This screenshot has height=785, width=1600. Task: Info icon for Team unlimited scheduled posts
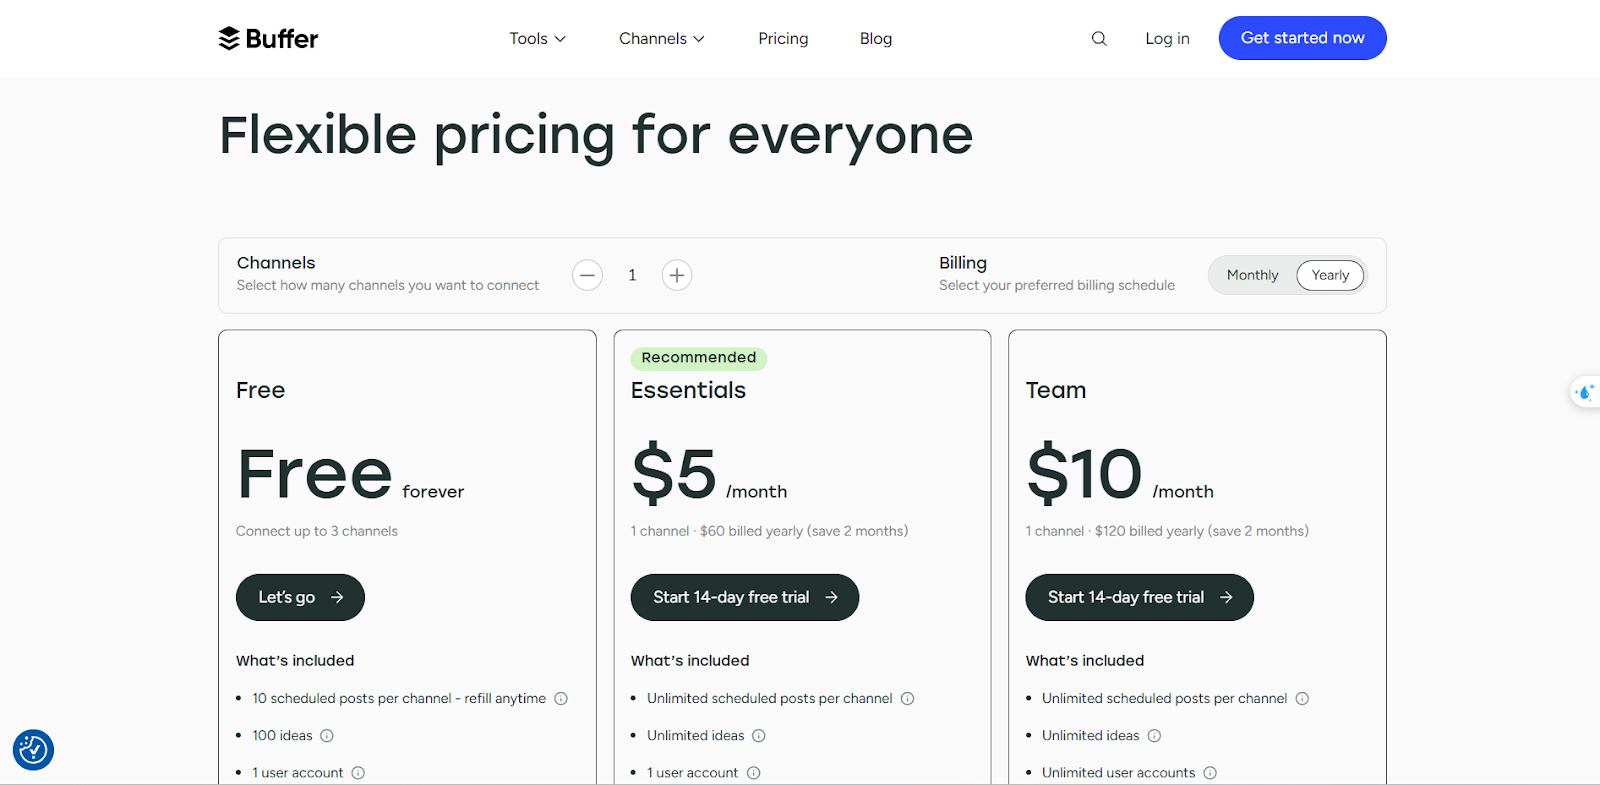click(1302, 699)
